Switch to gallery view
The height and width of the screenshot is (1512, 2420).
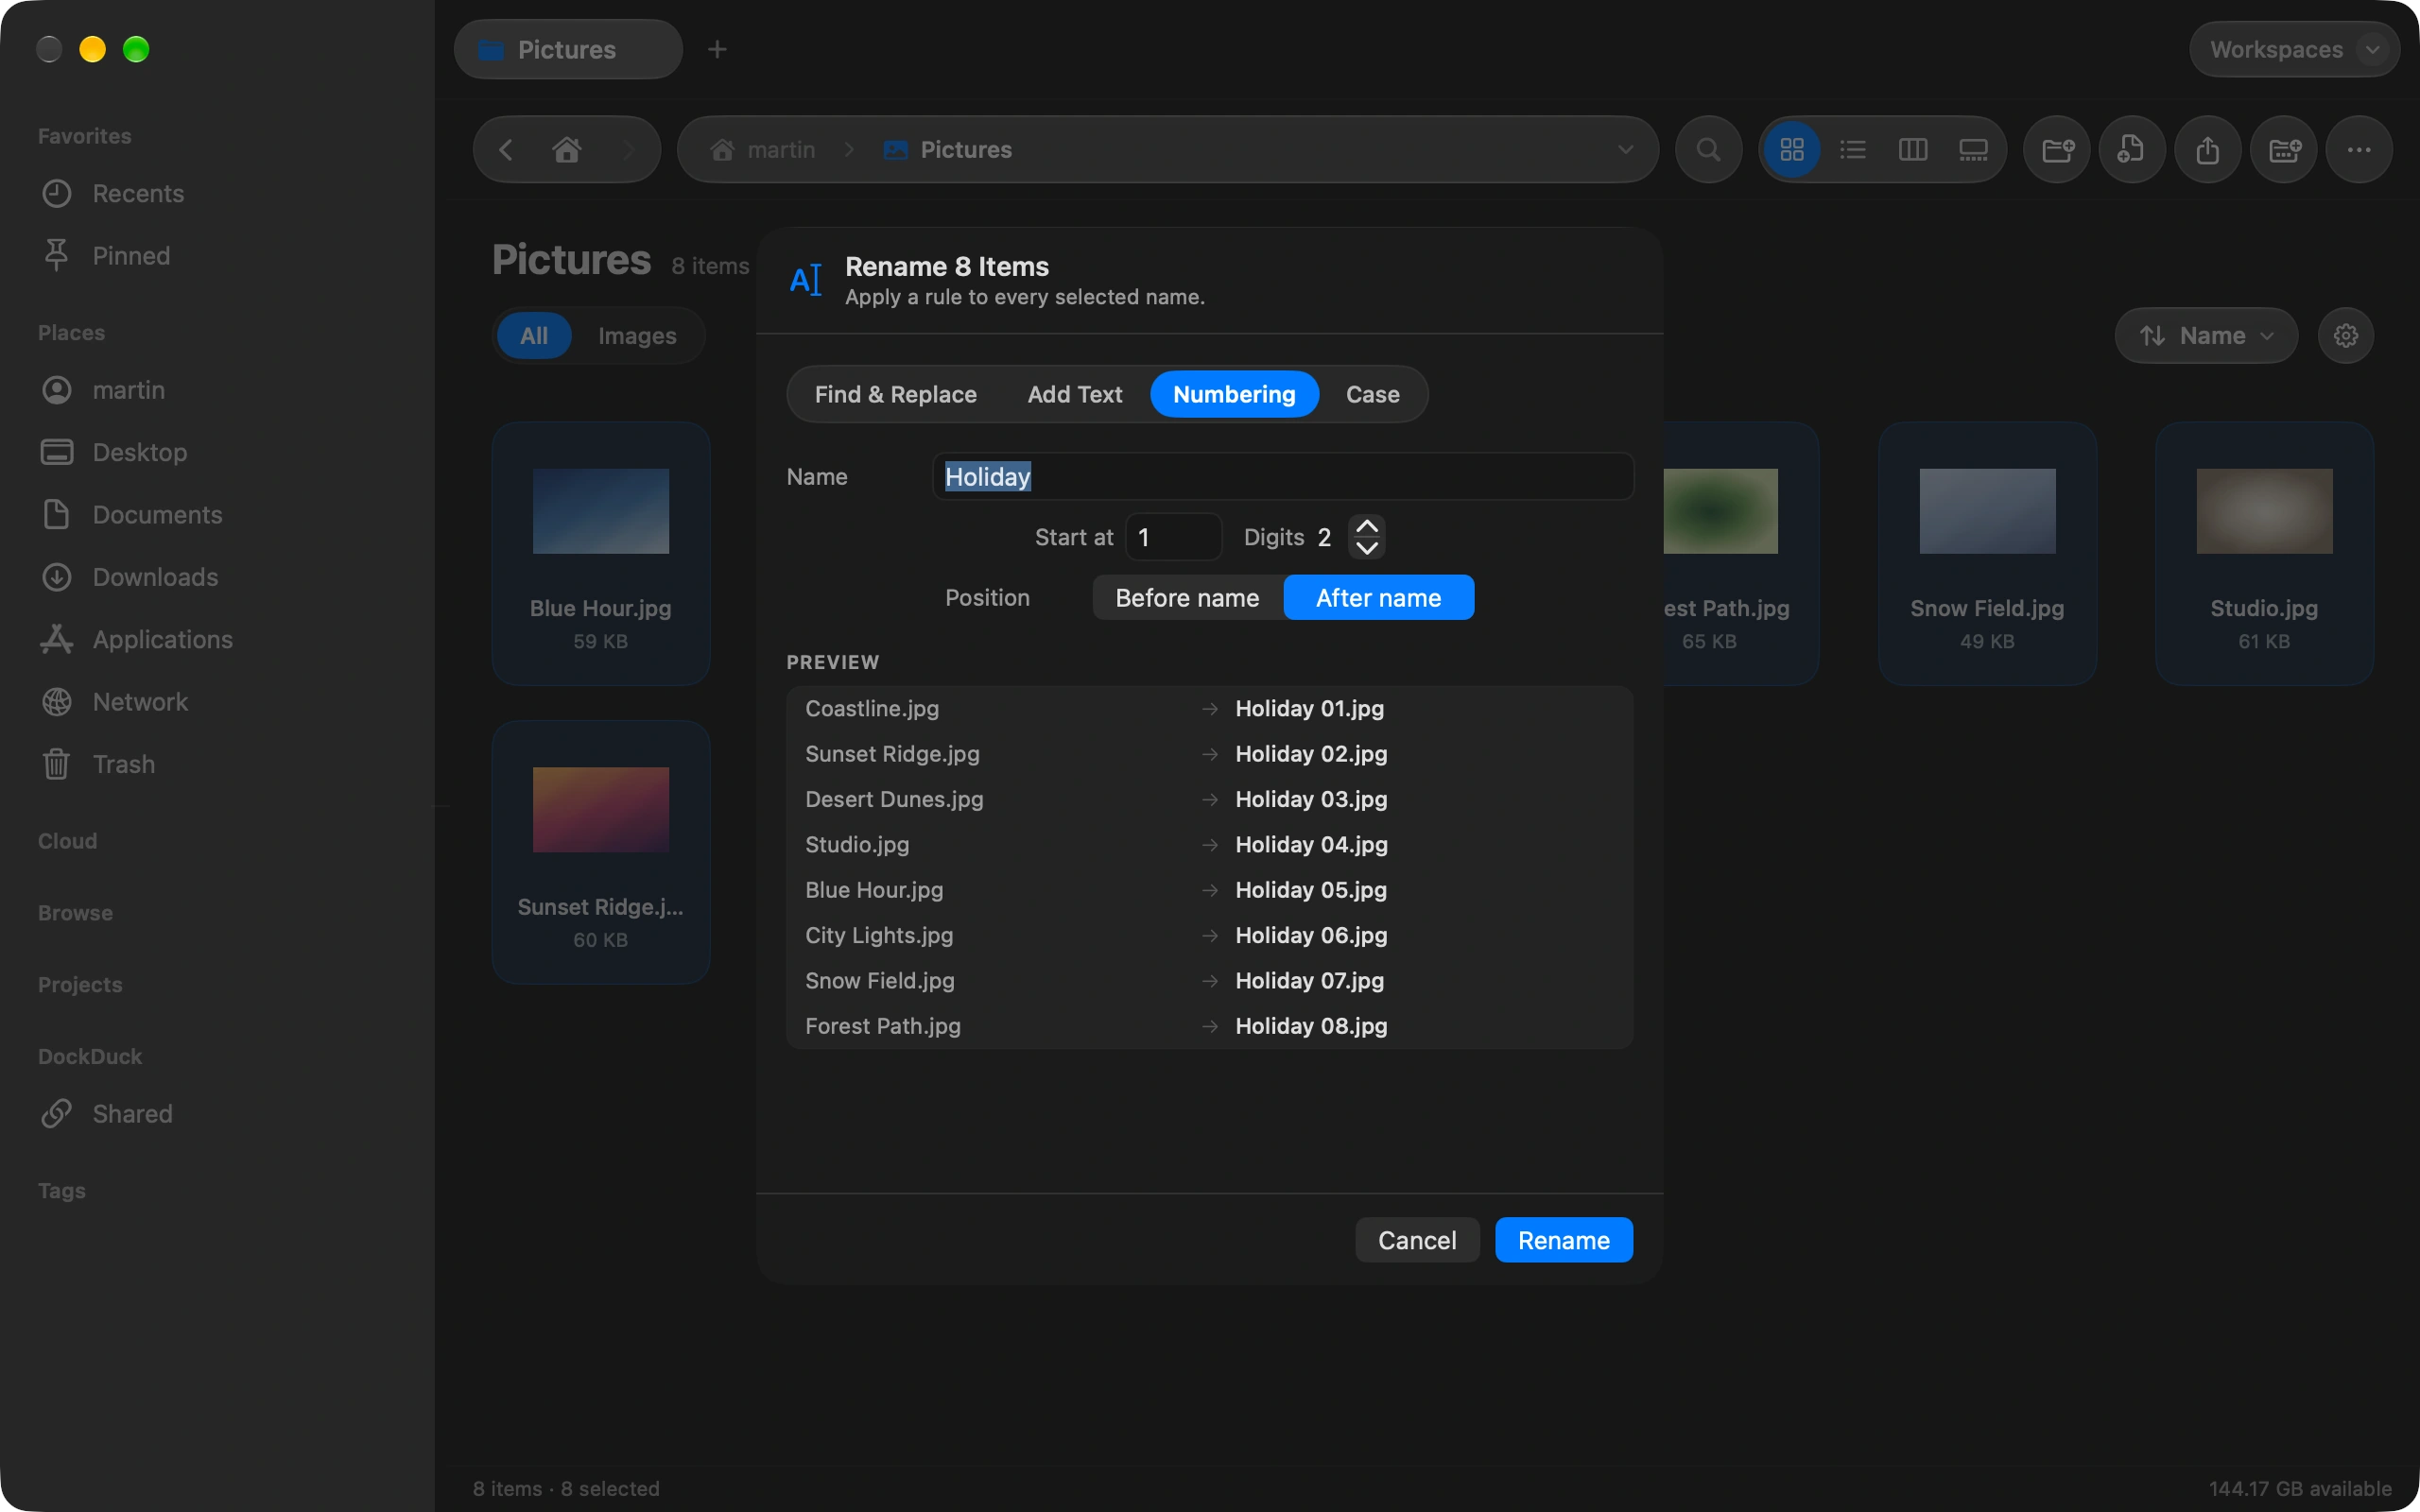click(1973, 150)
